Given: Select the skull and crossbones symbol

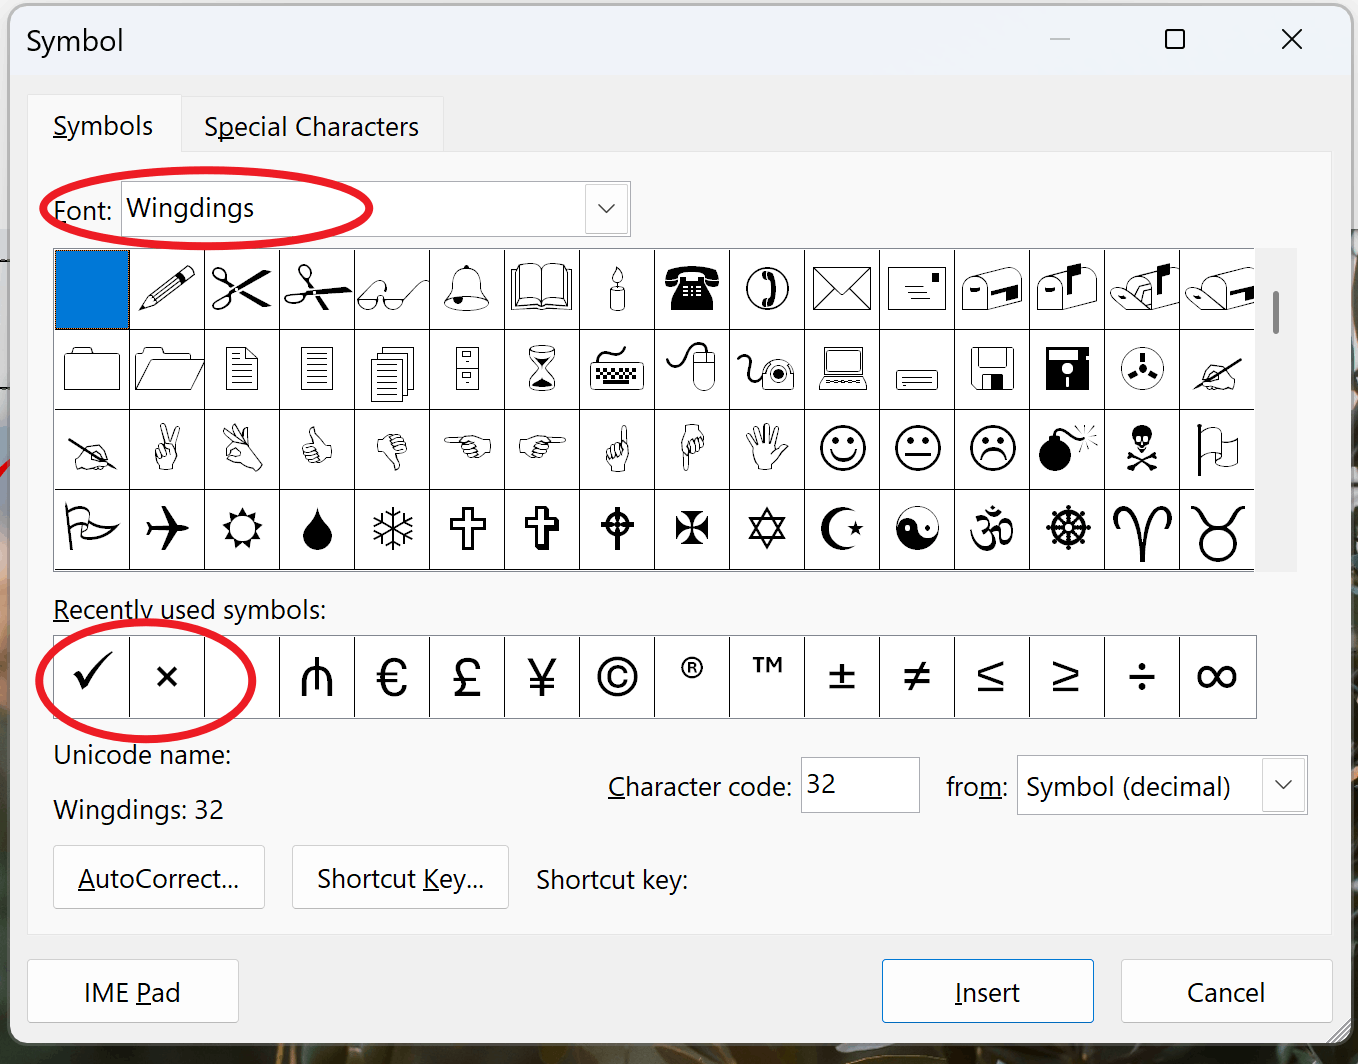Looking at the screenshot, I should pos(1141,449).
